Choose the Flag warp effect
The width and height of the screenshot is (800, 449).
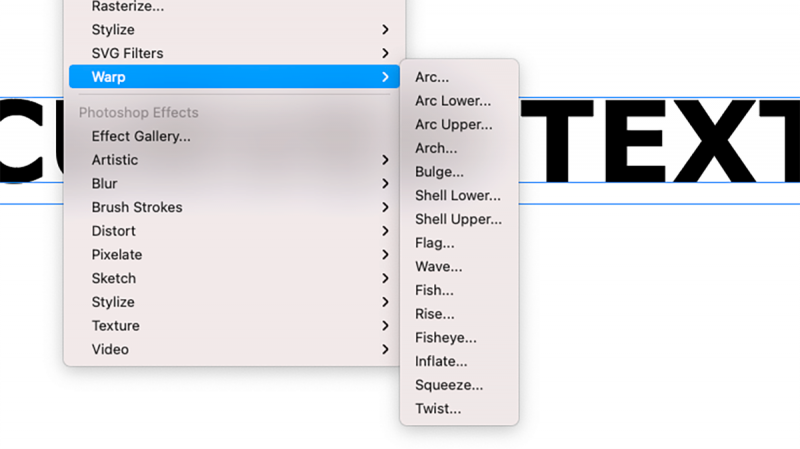pos(459,243)
